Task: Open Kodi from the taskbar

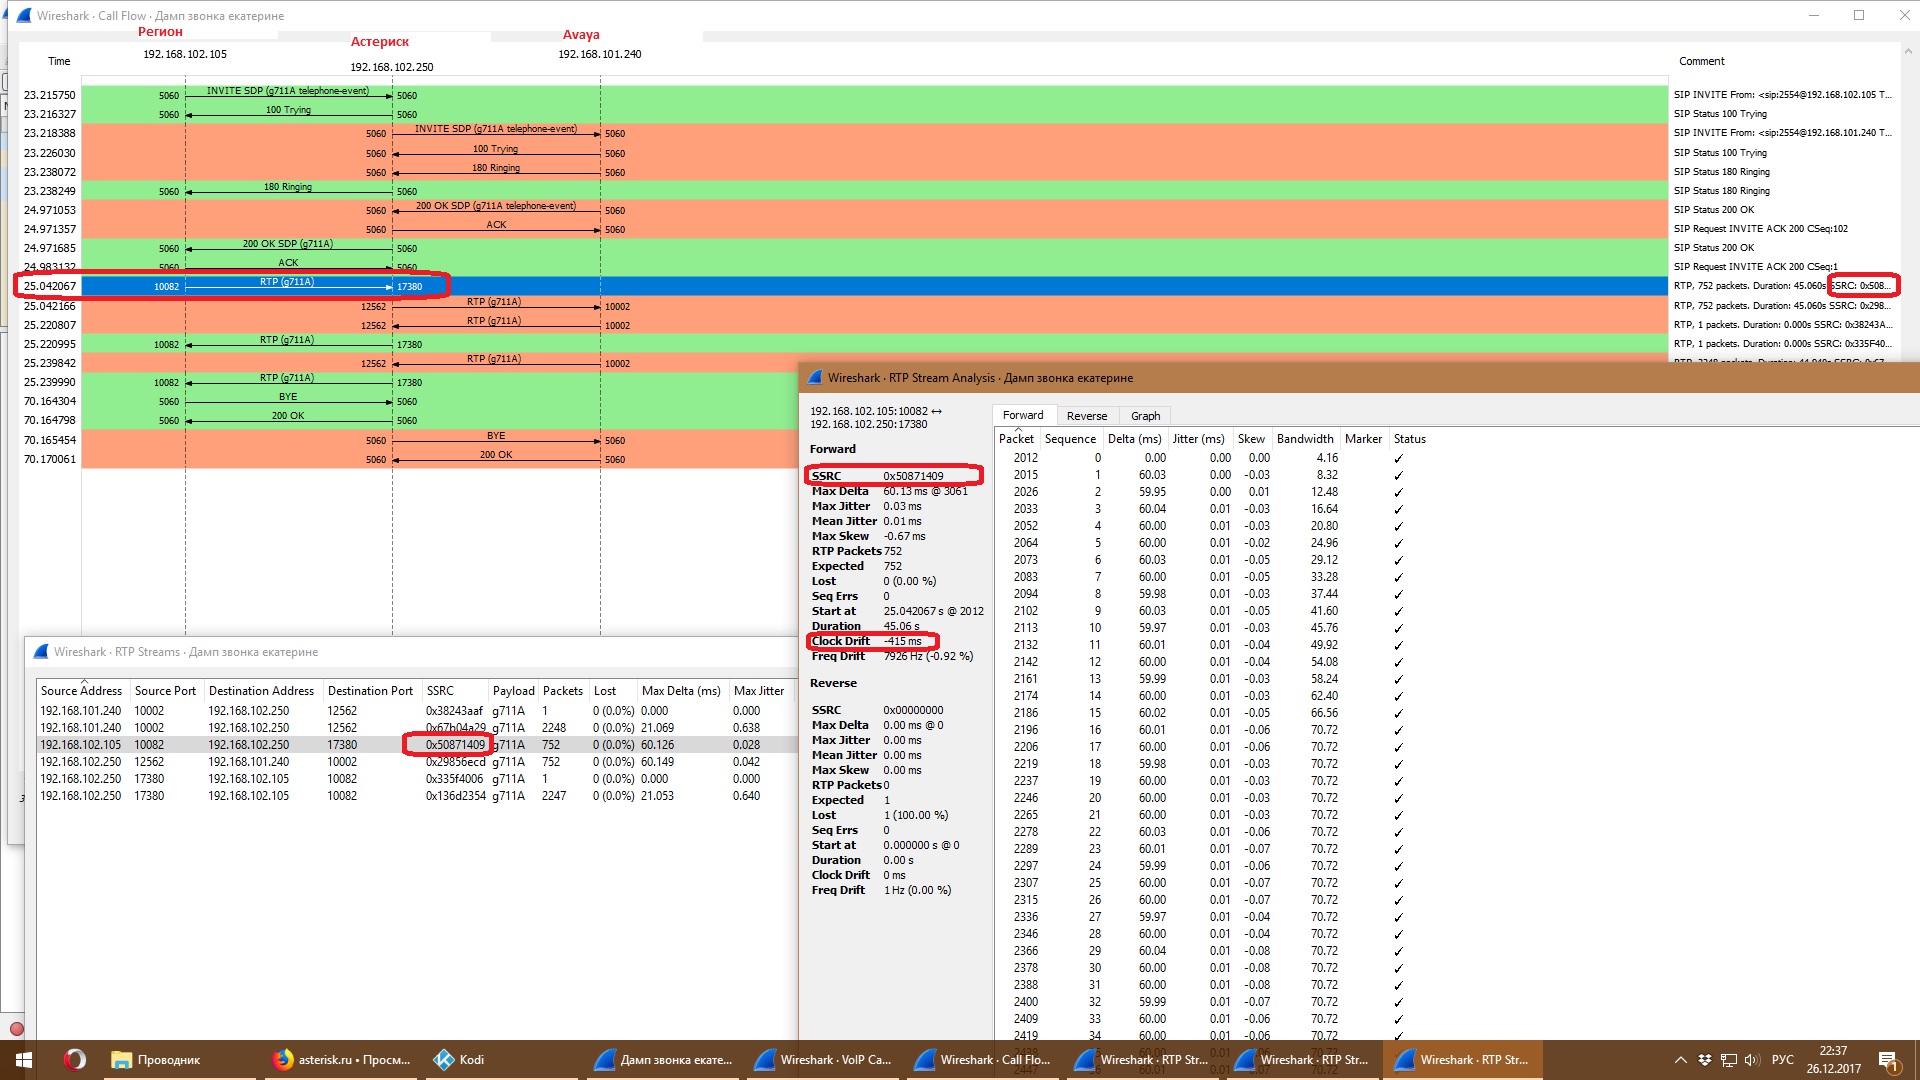Action: click(460, 1059)
